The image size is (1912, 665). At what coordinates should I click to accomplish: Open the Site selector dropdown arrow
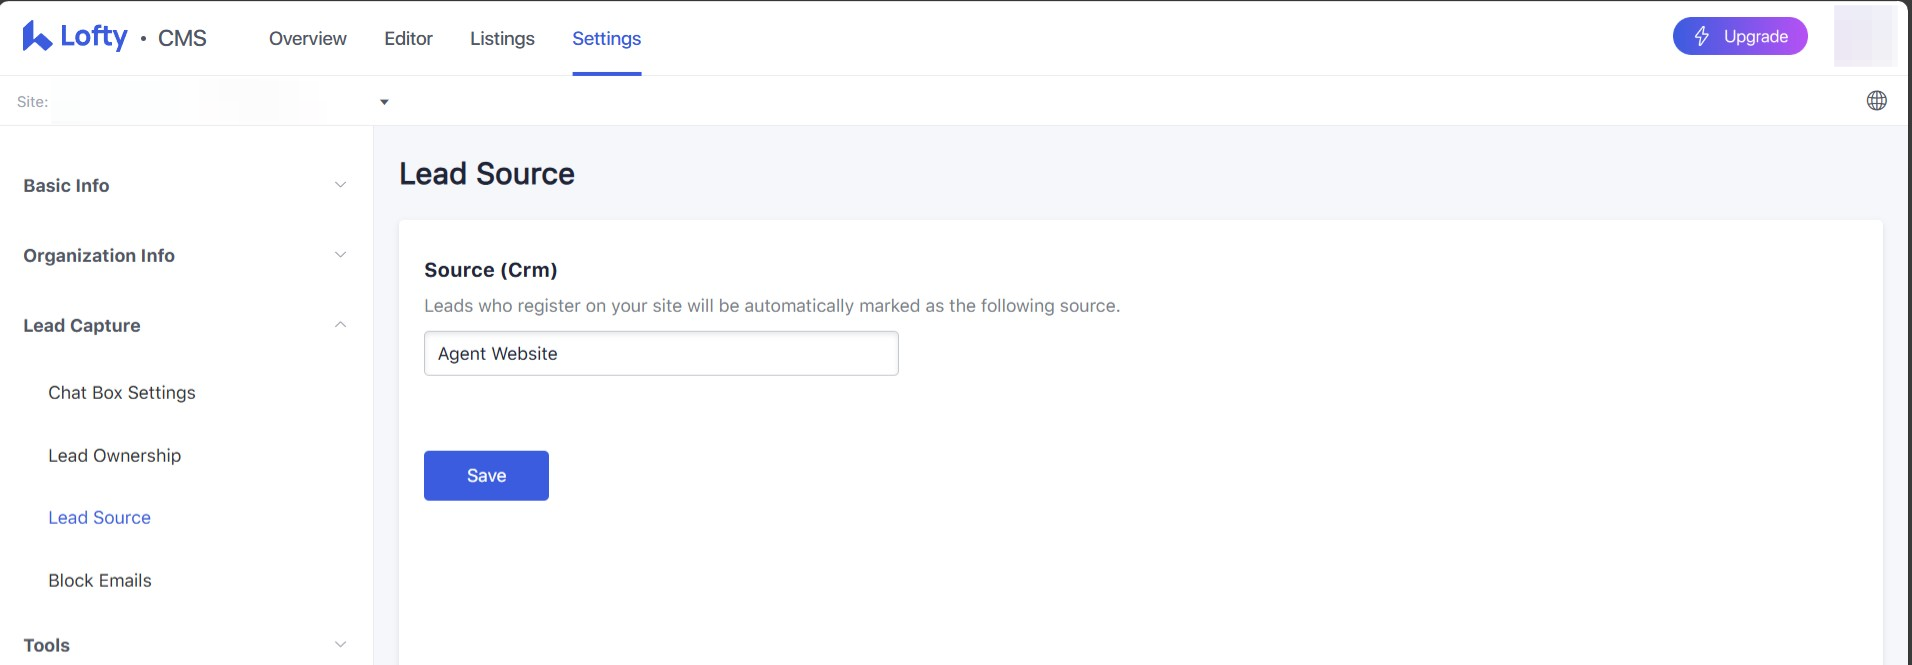(x=384, y=102)
